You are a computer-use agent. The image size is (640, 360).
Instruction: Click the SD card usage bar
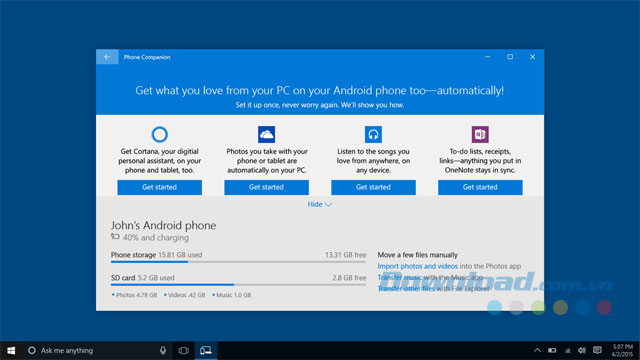[238, 284]
